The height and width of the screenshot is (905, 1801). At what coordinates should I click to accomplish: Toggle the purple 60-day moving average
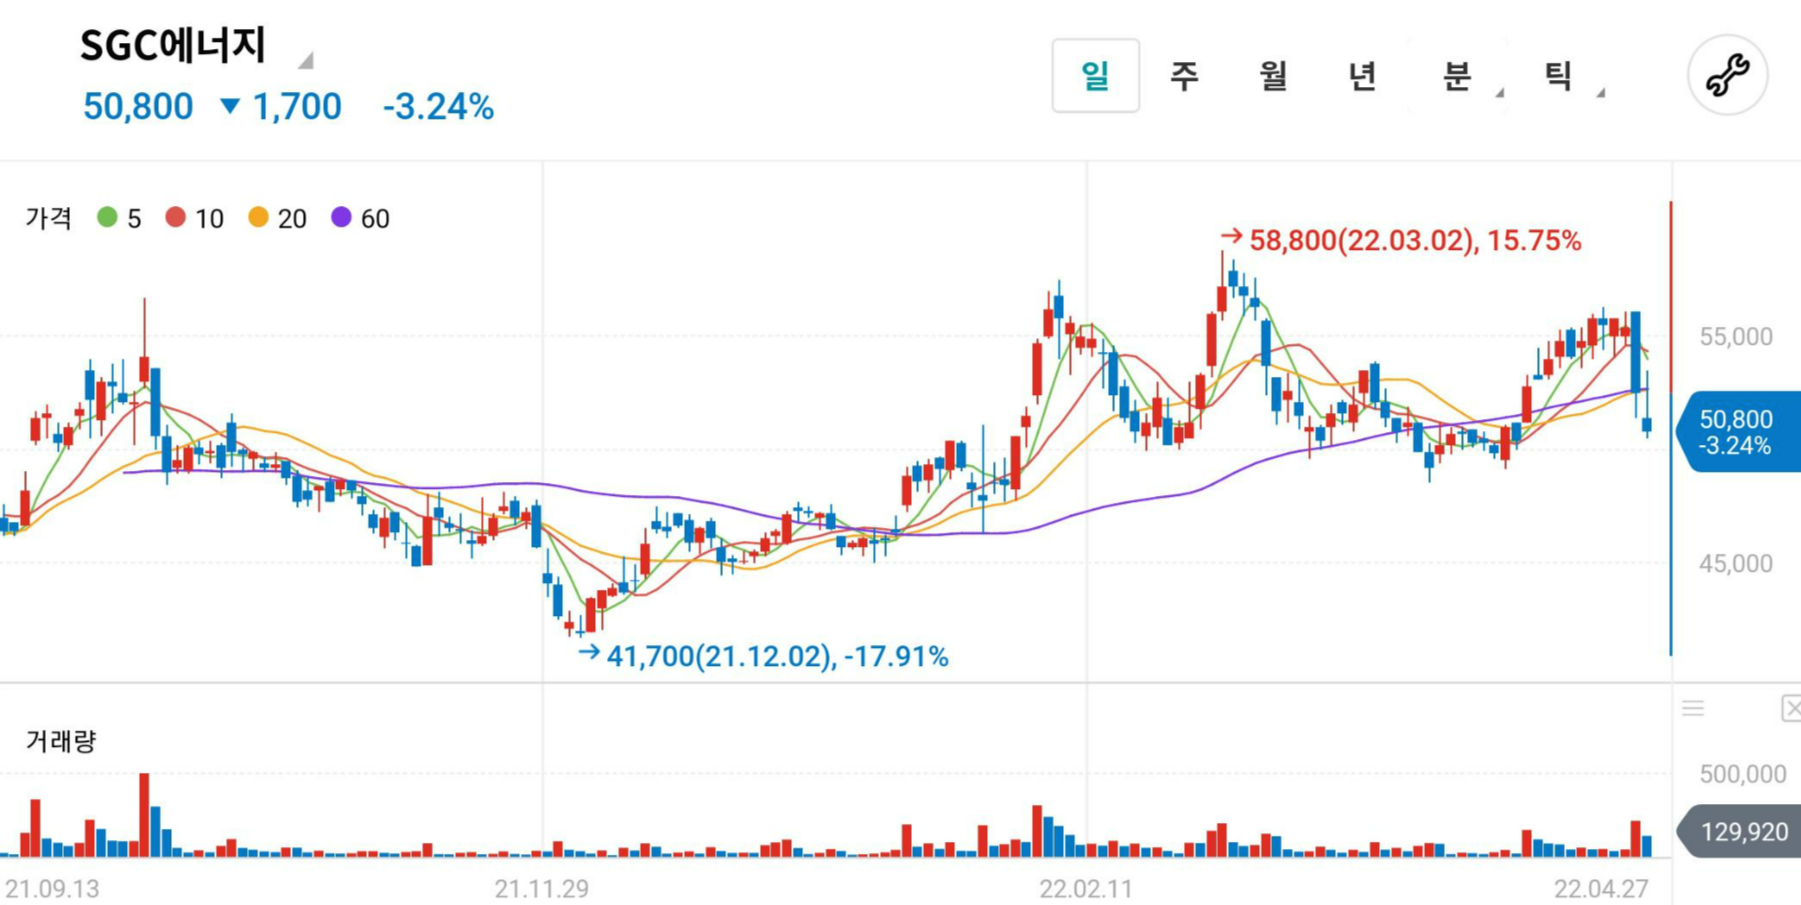[361, 218]
